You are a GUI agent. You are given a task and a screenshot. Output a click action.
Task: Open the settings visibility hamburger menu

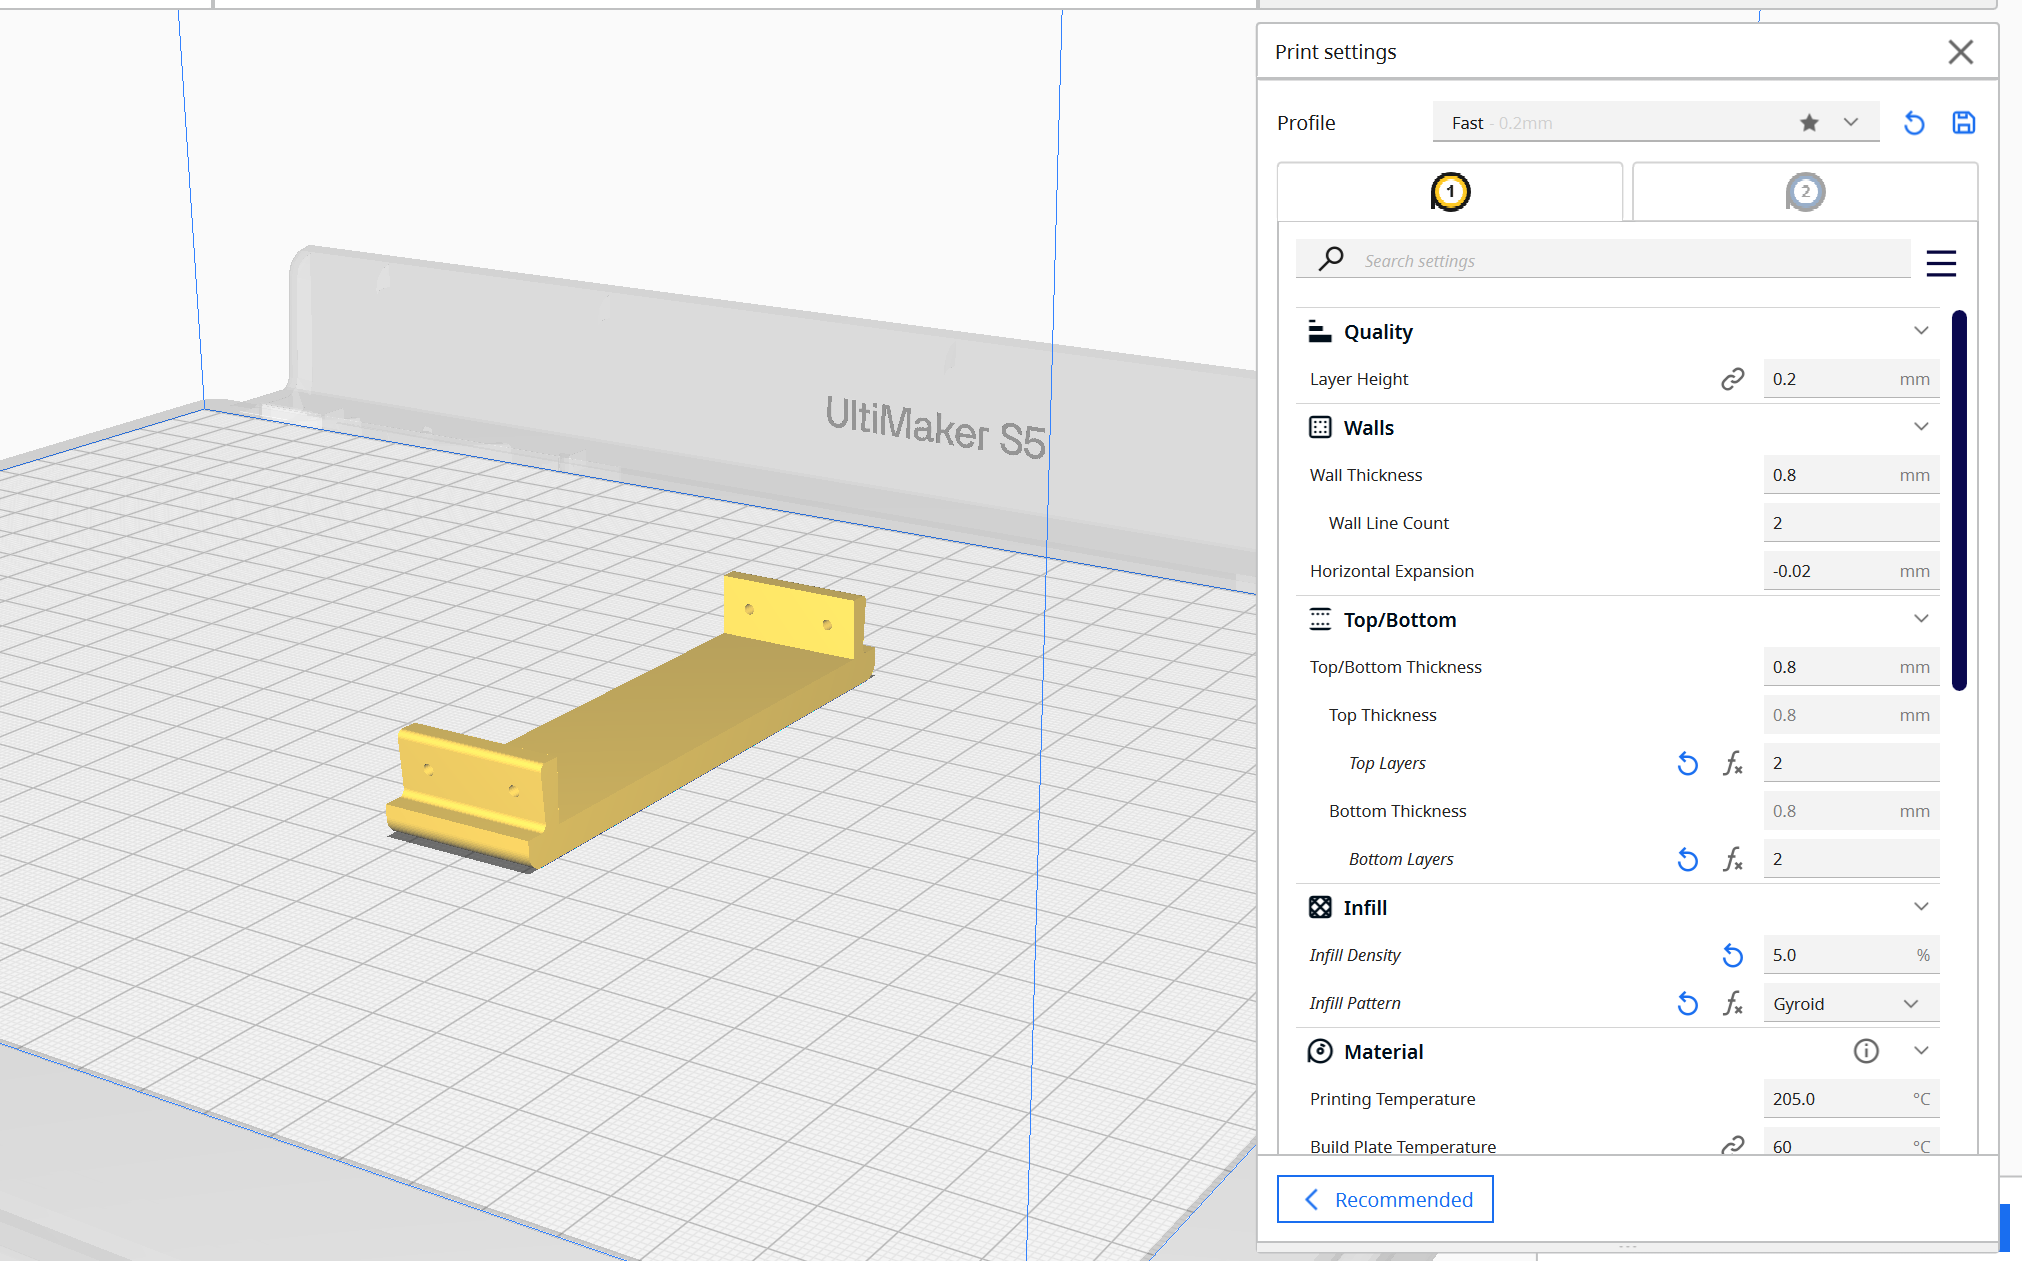click(1940, 263)
